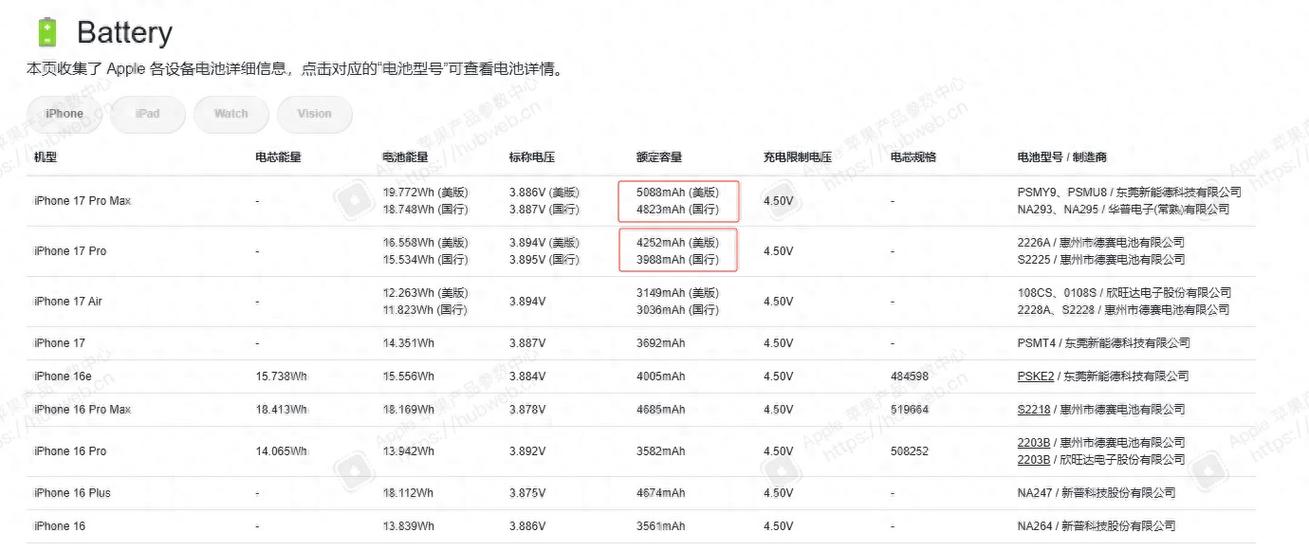This screenshot has height=551, width=1309.
Task: Click the 508252 cell spec value
Action: tap(909, 451)
